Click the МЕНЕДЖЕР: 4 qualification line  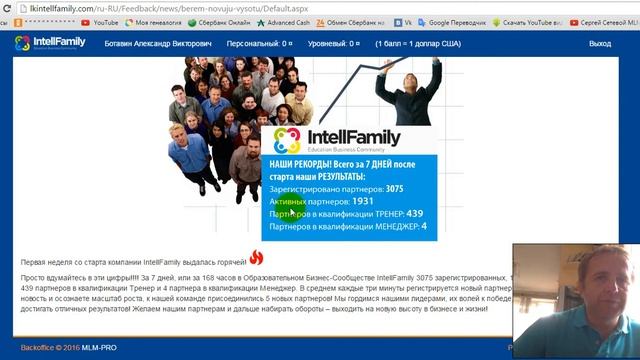click(x=348, y=227)
